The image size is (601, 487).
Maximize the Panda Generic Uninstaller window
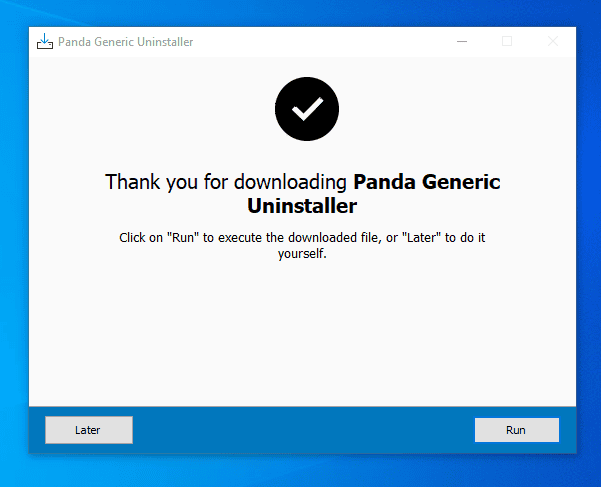coord(507,42)
